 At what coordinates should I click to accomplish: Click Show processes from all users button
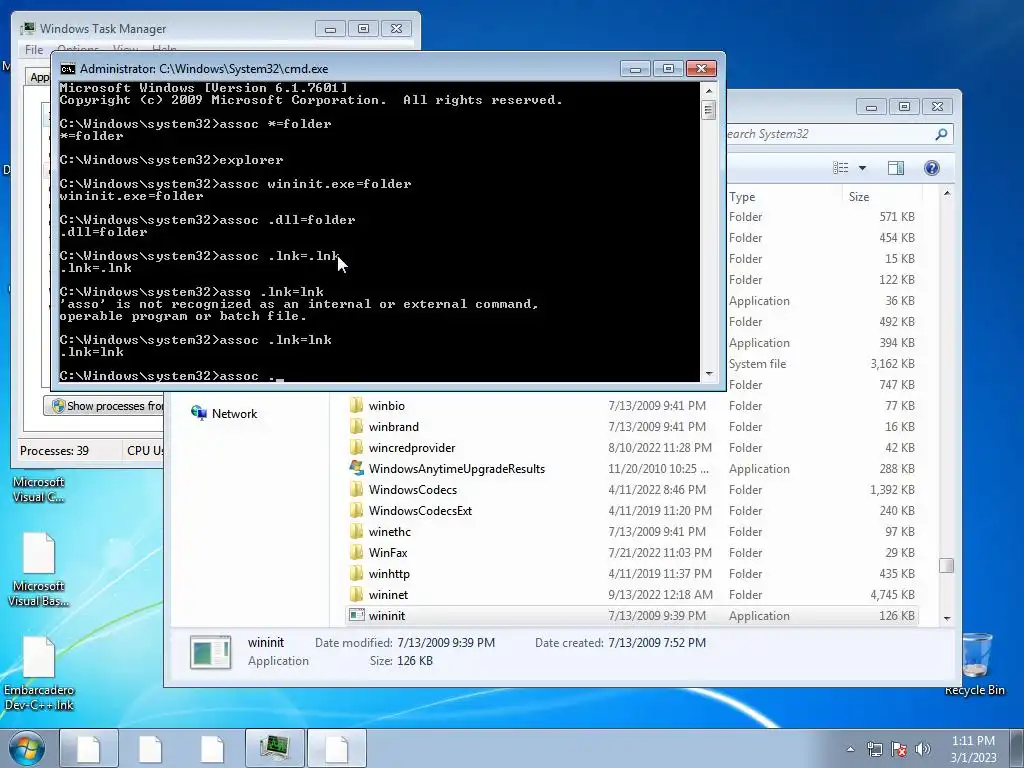tap(104, 406)
